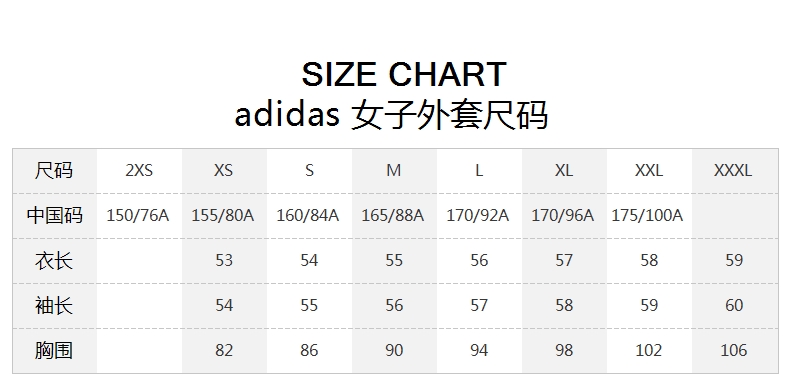Select the 175/100A China size cell
This screenshot has height=385, width=790.
tap(647, 216)
